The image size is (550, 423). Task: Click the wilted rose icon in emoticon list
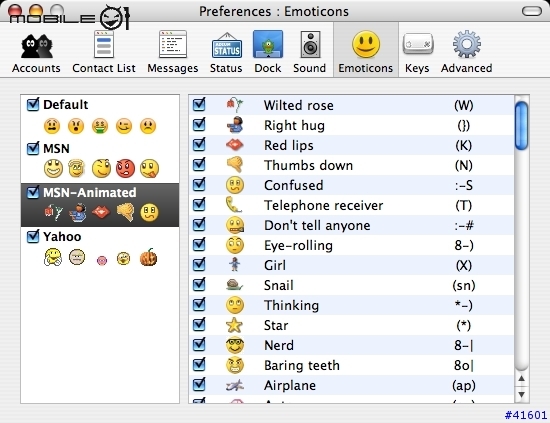(235, 105)
